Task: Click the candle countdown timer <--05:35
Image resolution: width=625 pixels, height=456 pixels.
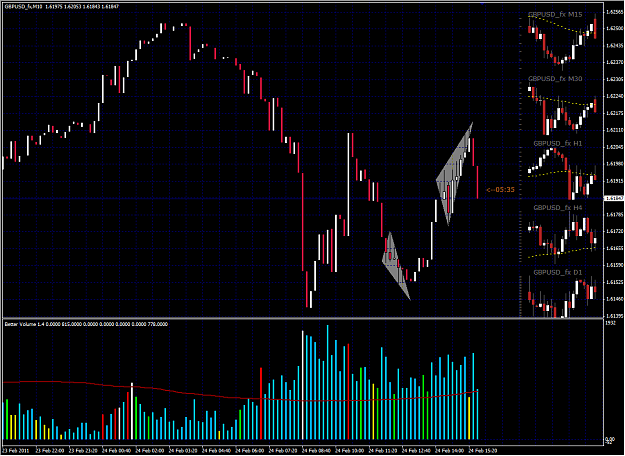Action: tap(500, 190)
